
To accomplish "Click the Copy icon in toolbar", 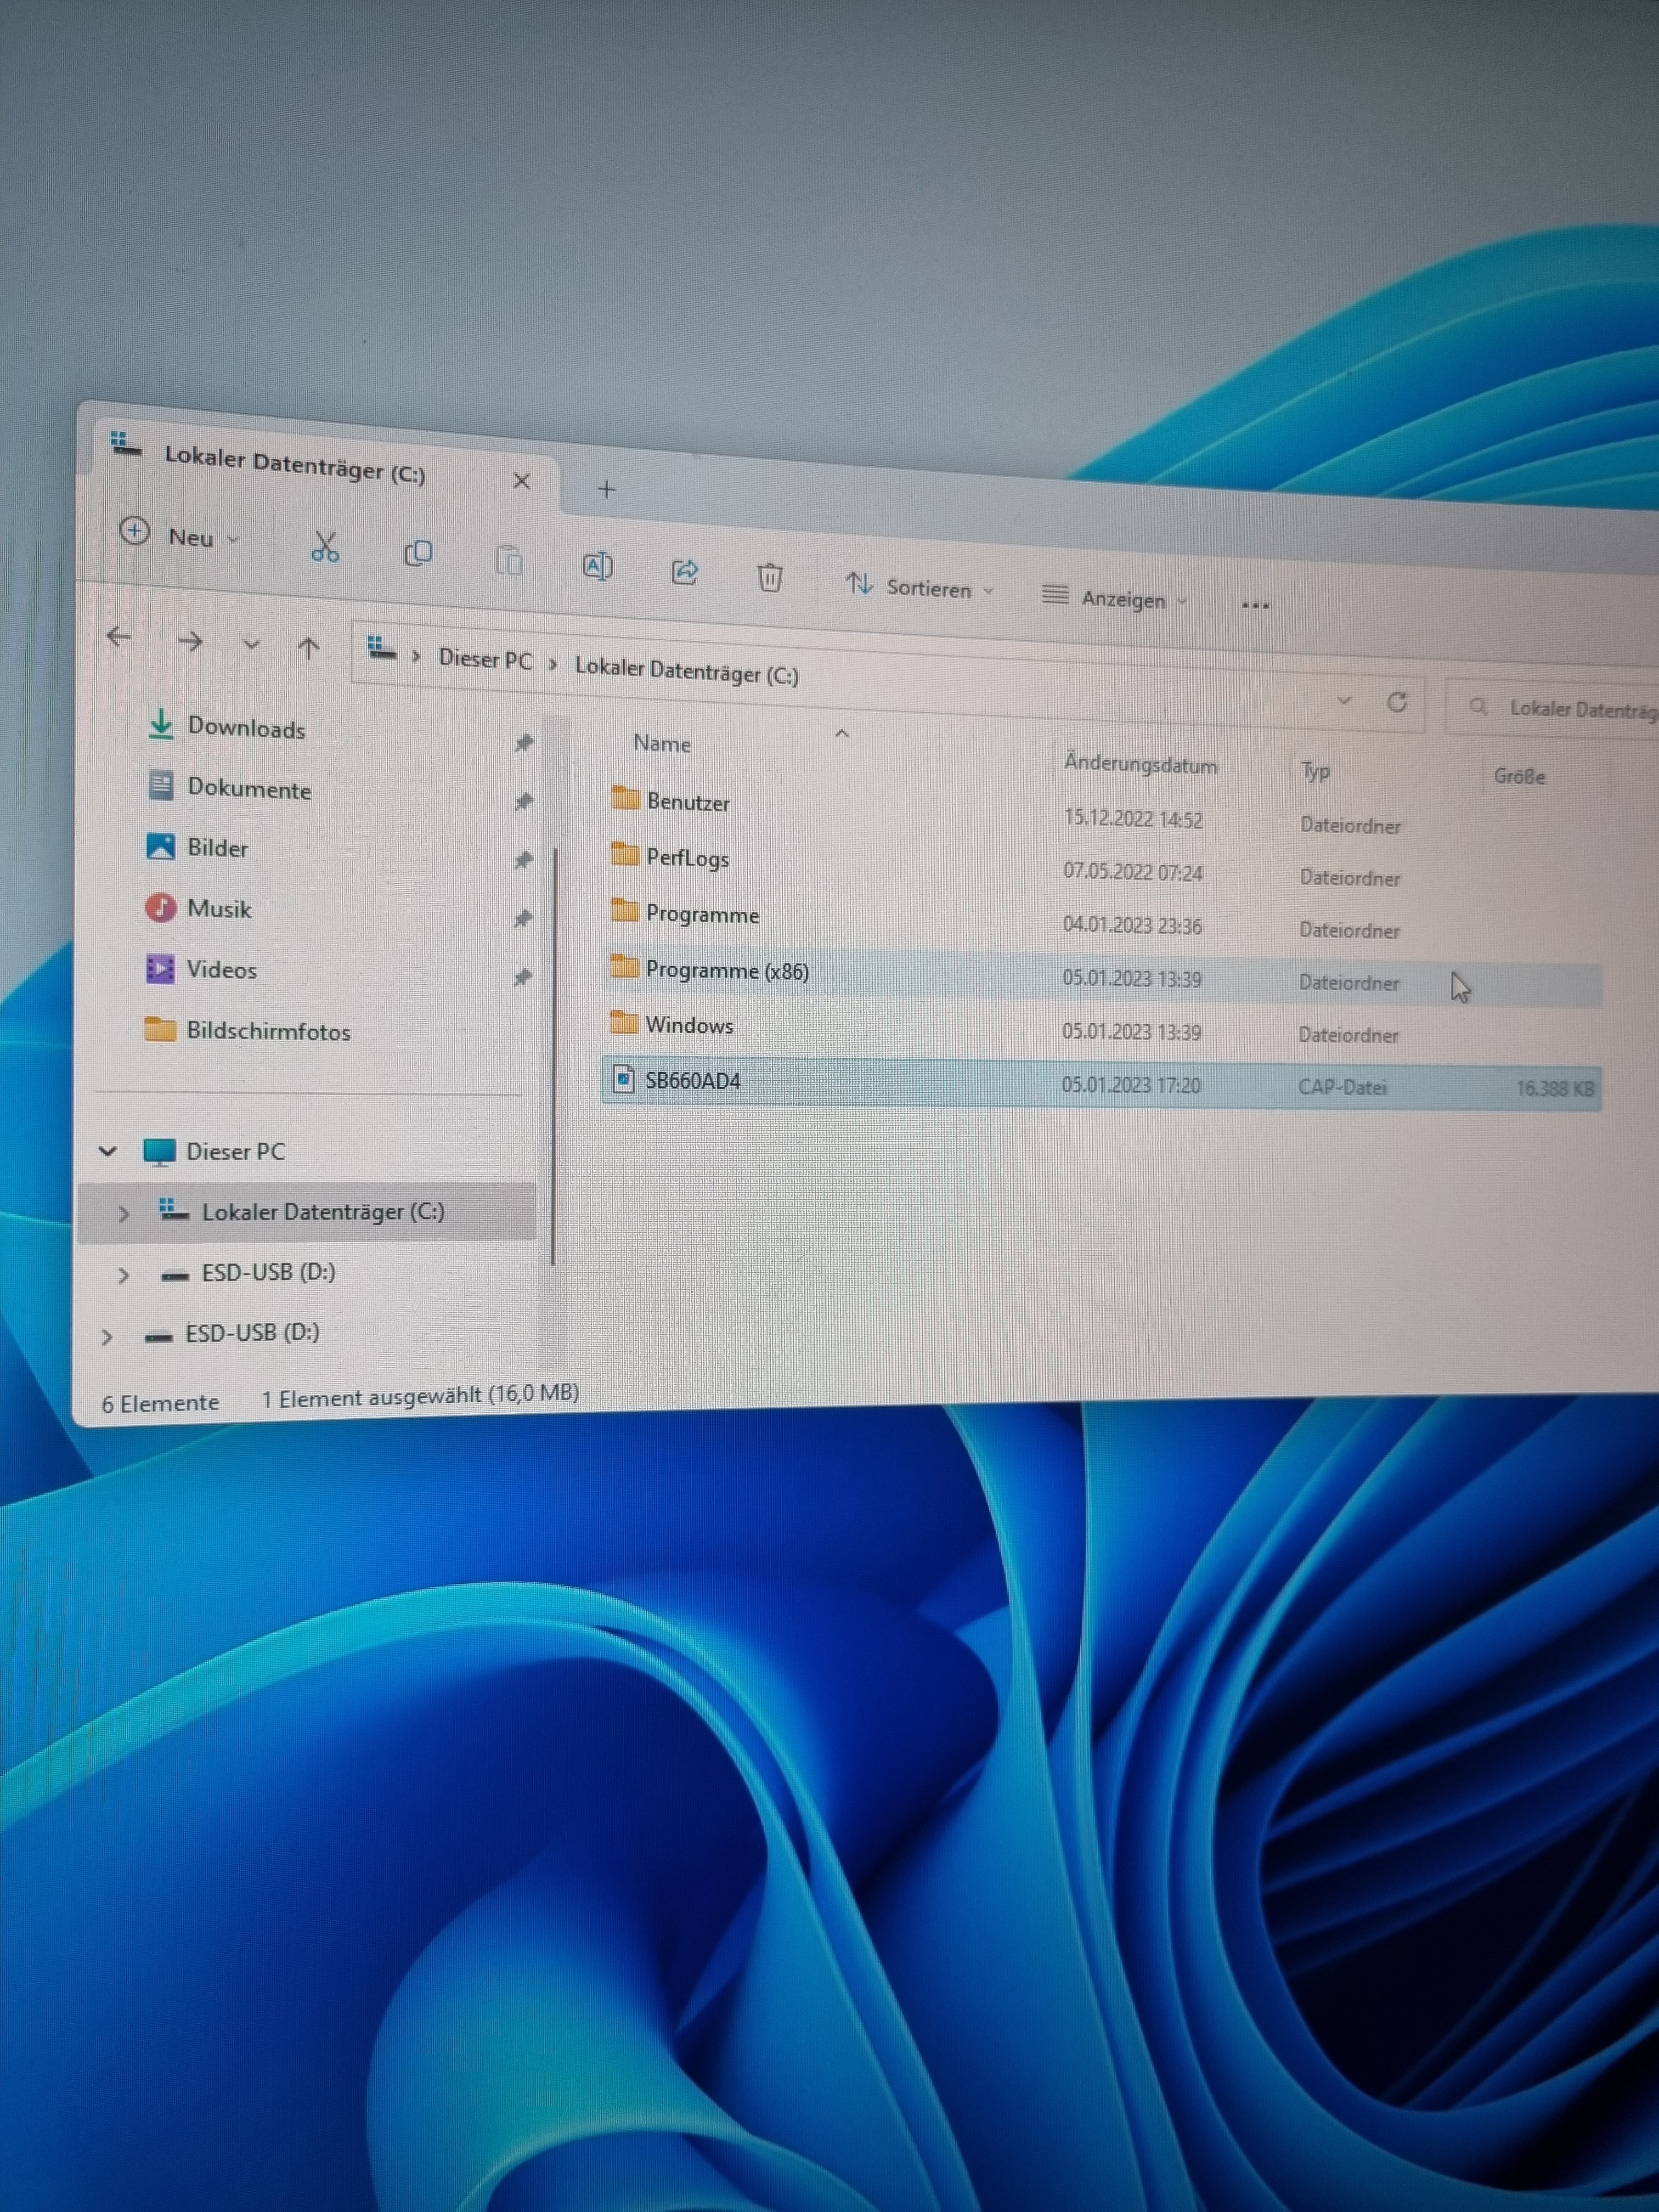I will click(x=418, y=553).
